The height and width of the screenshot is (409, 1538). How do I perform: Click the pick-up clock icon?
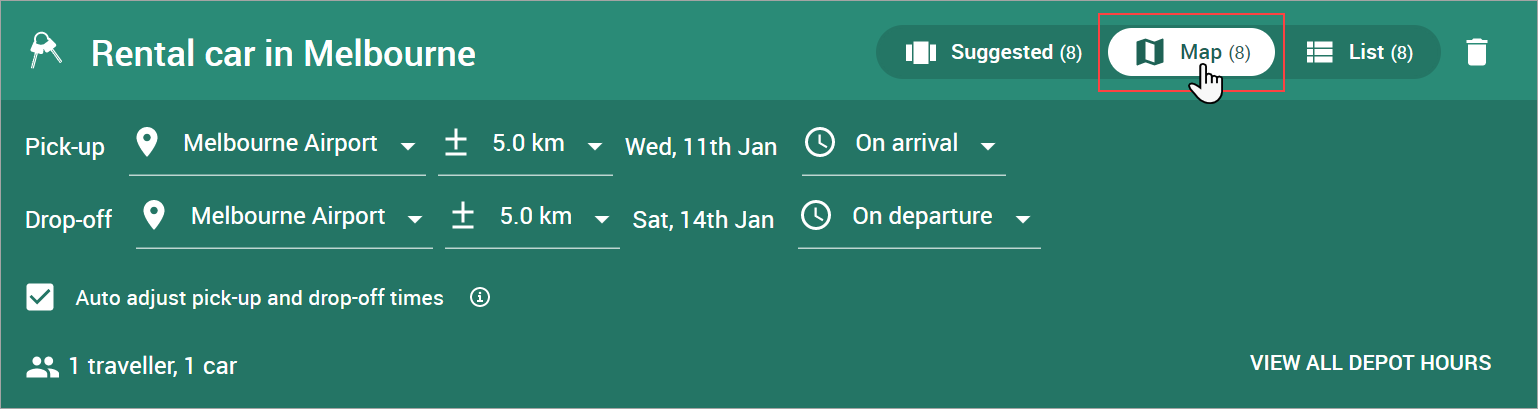820,143
